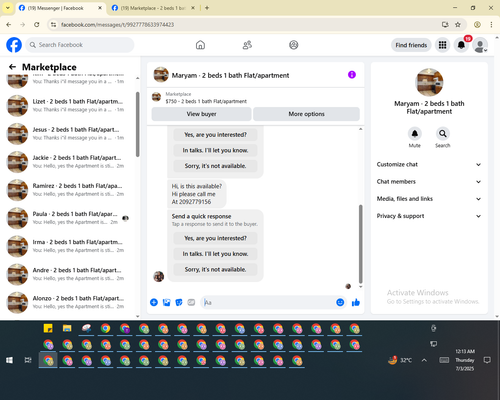Viewport: 500px width, 400px height.
Task: Open more actions plus icon in composer
Action: (154, 302)
